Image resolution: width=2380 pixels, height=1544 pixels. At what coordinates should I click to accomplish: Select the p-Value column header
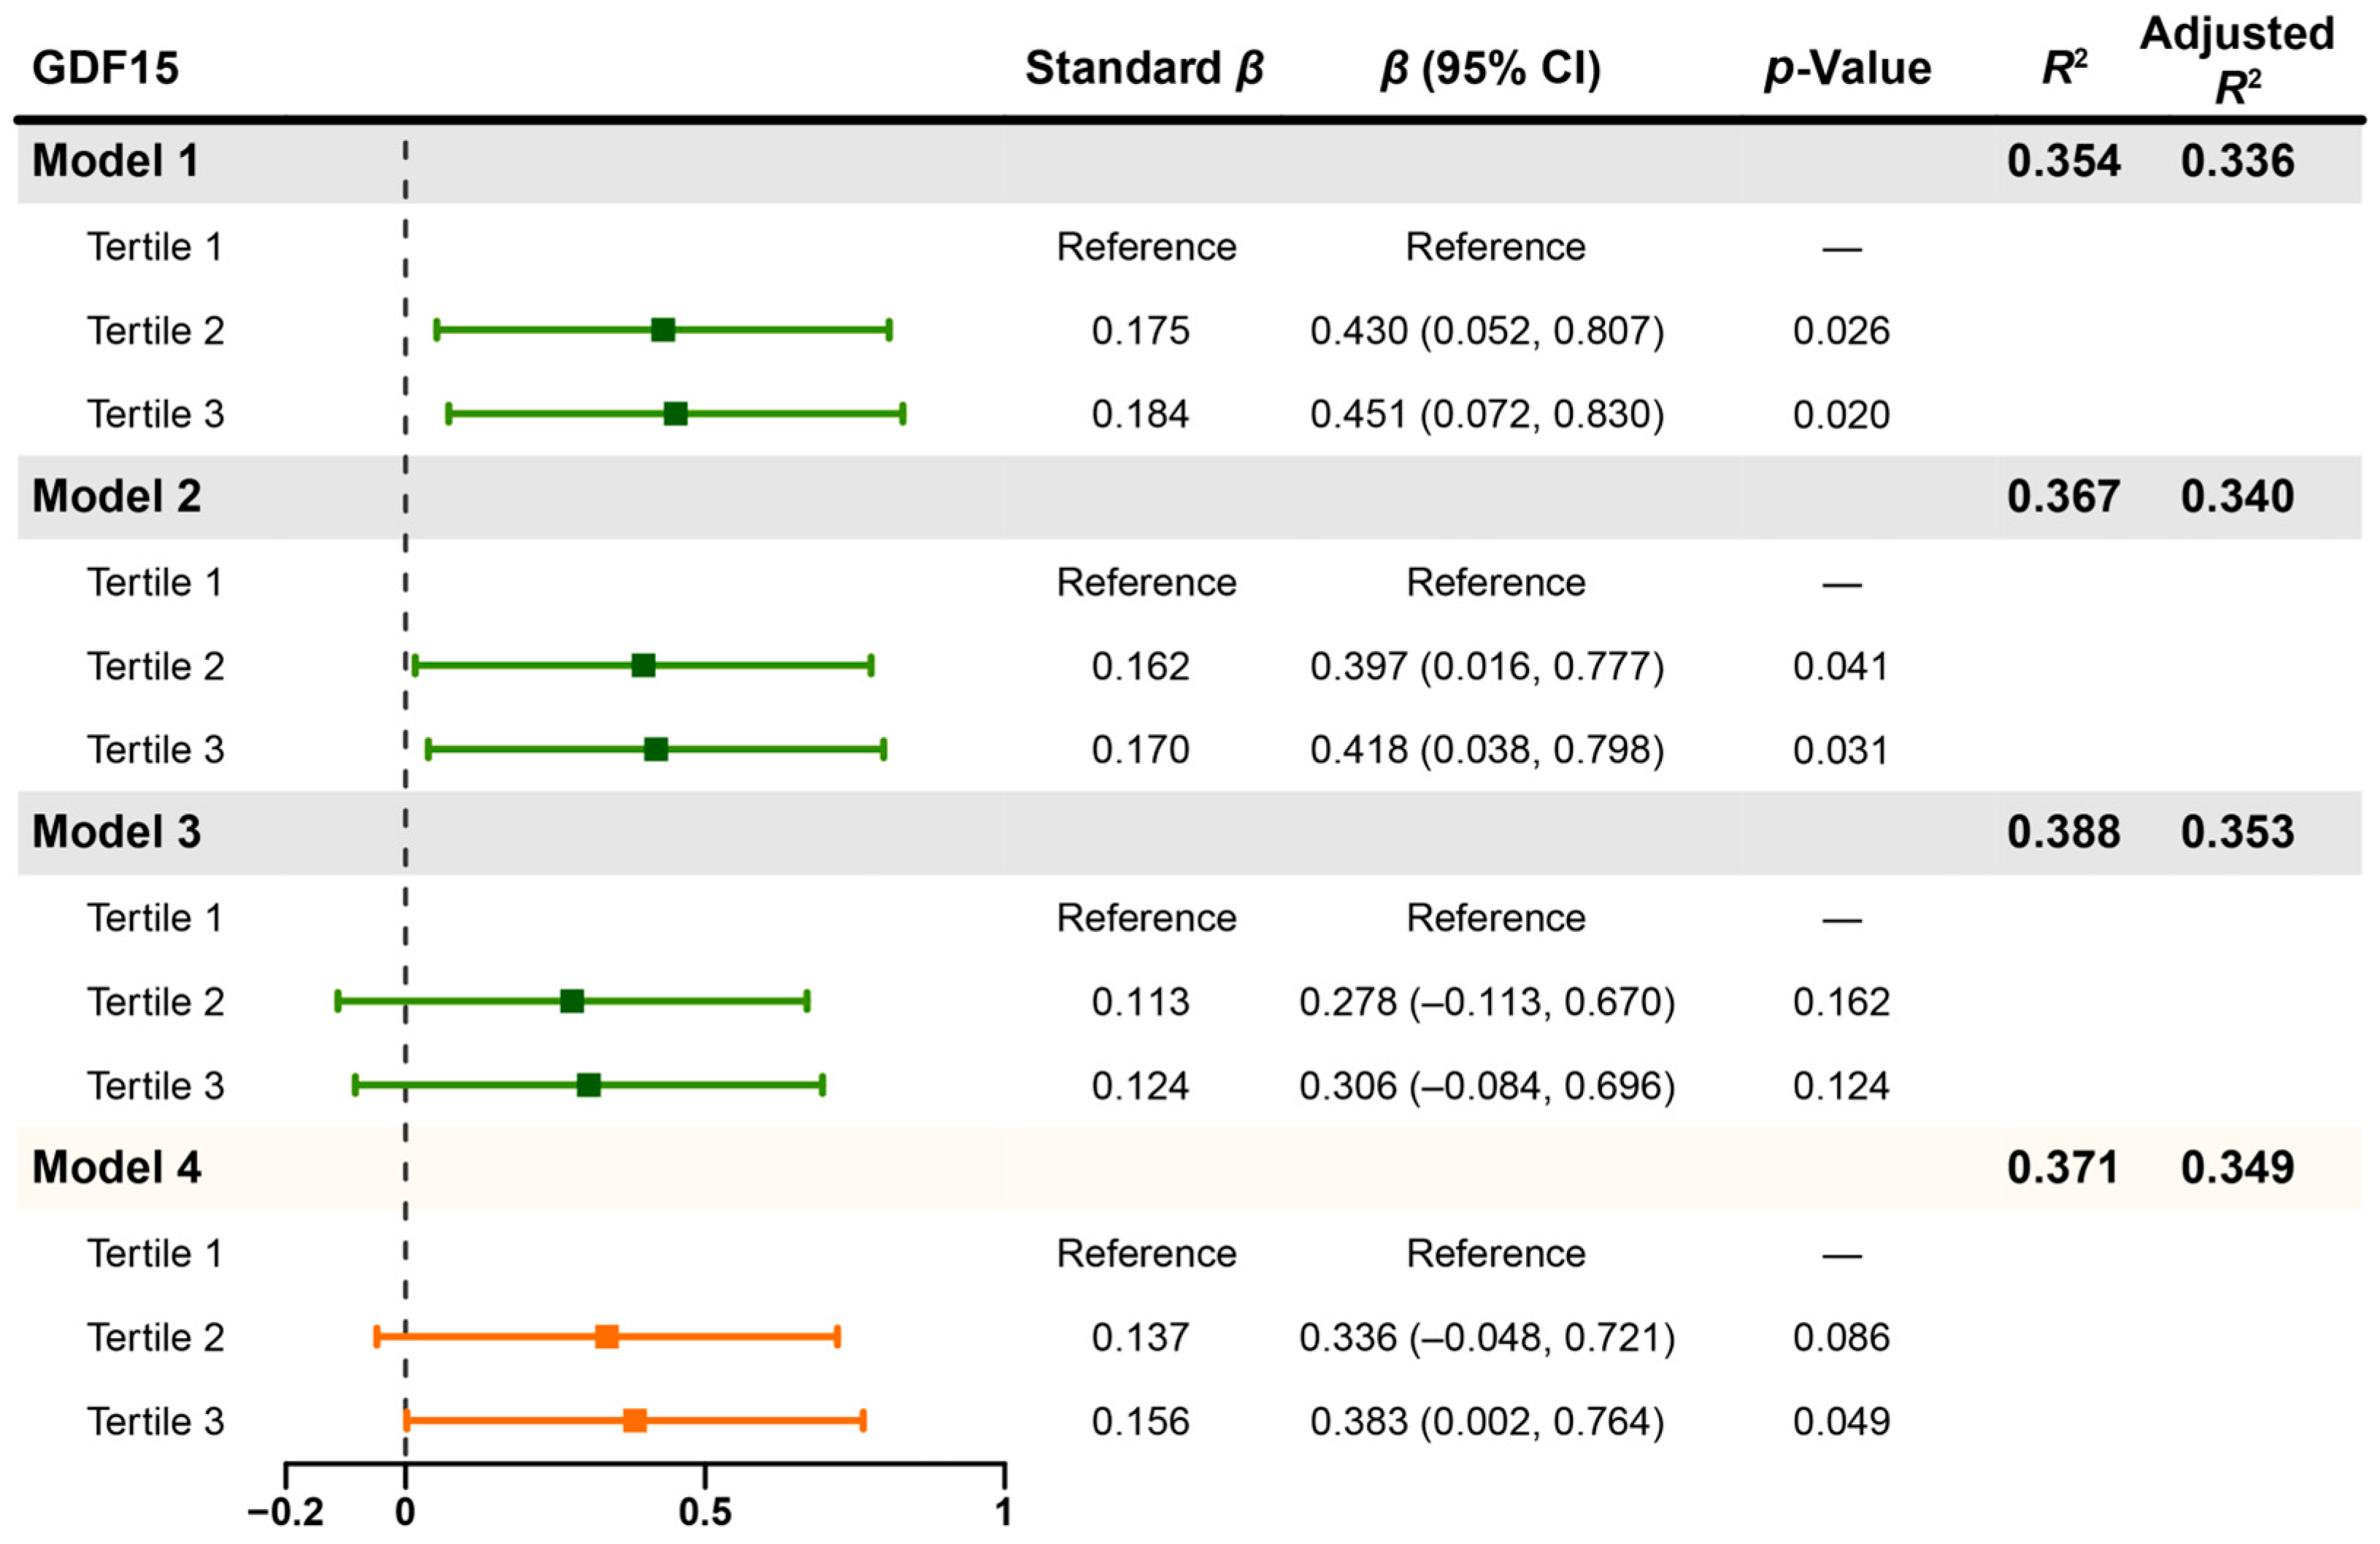tap(1847, 68)
